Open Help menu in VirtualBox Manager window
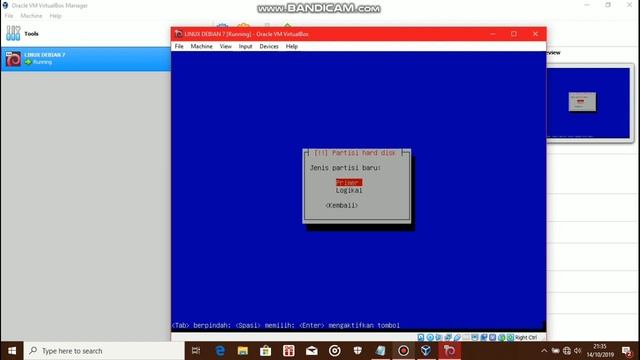Viewport: 640px width, 360px height. [55, 16]
